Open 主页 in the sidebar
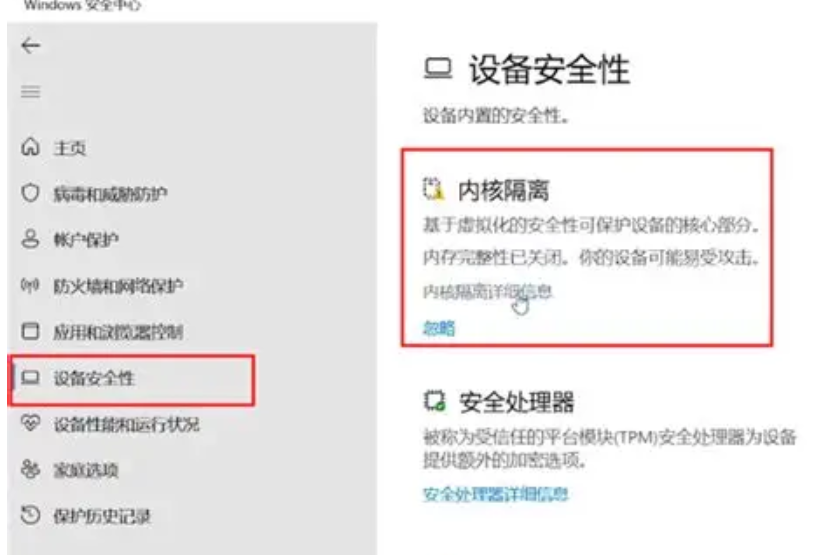 click(70, 148)
